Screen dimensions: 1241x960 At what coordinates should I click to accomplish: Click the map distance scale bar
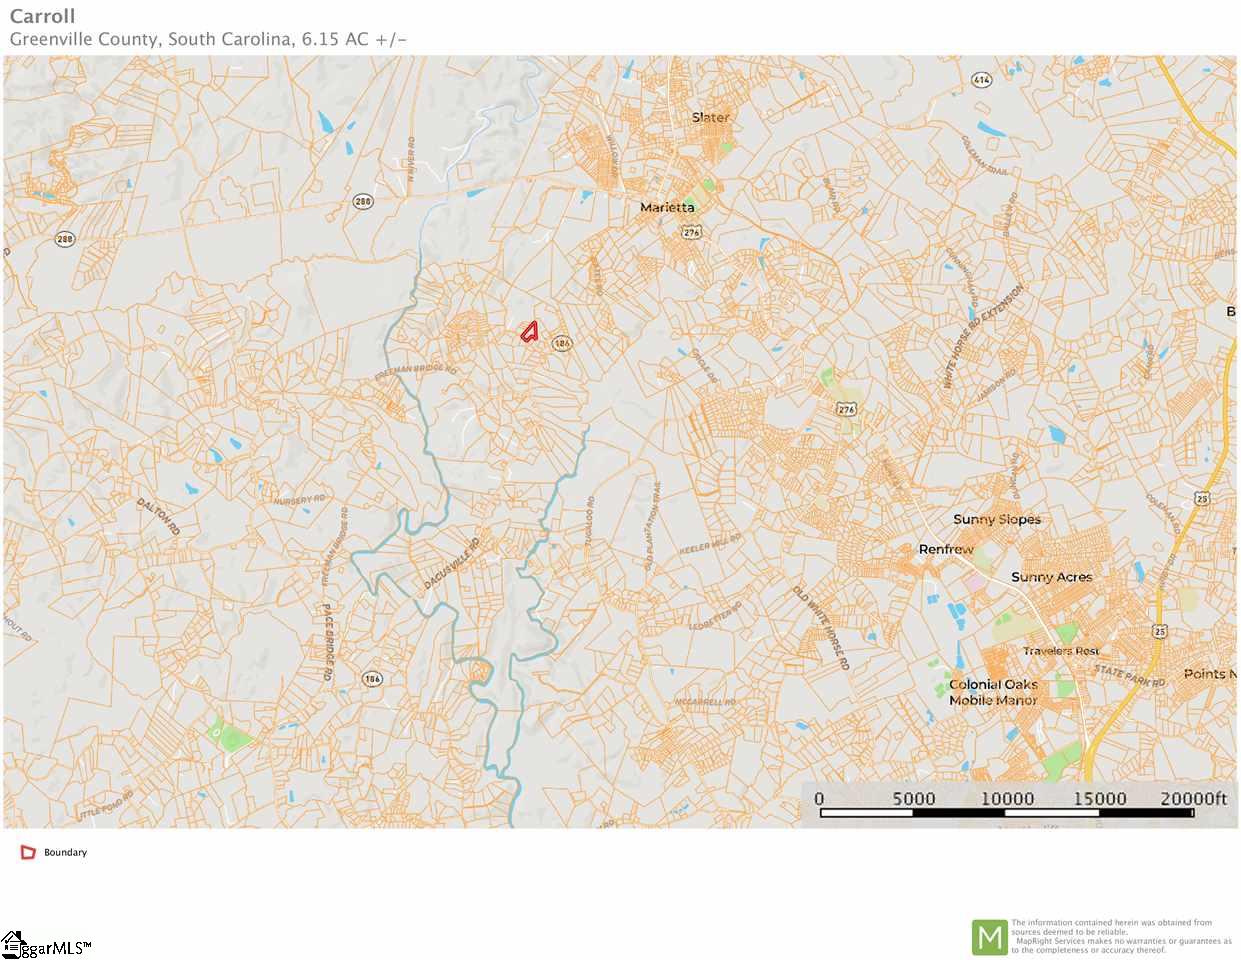[x=1007, y=813]
